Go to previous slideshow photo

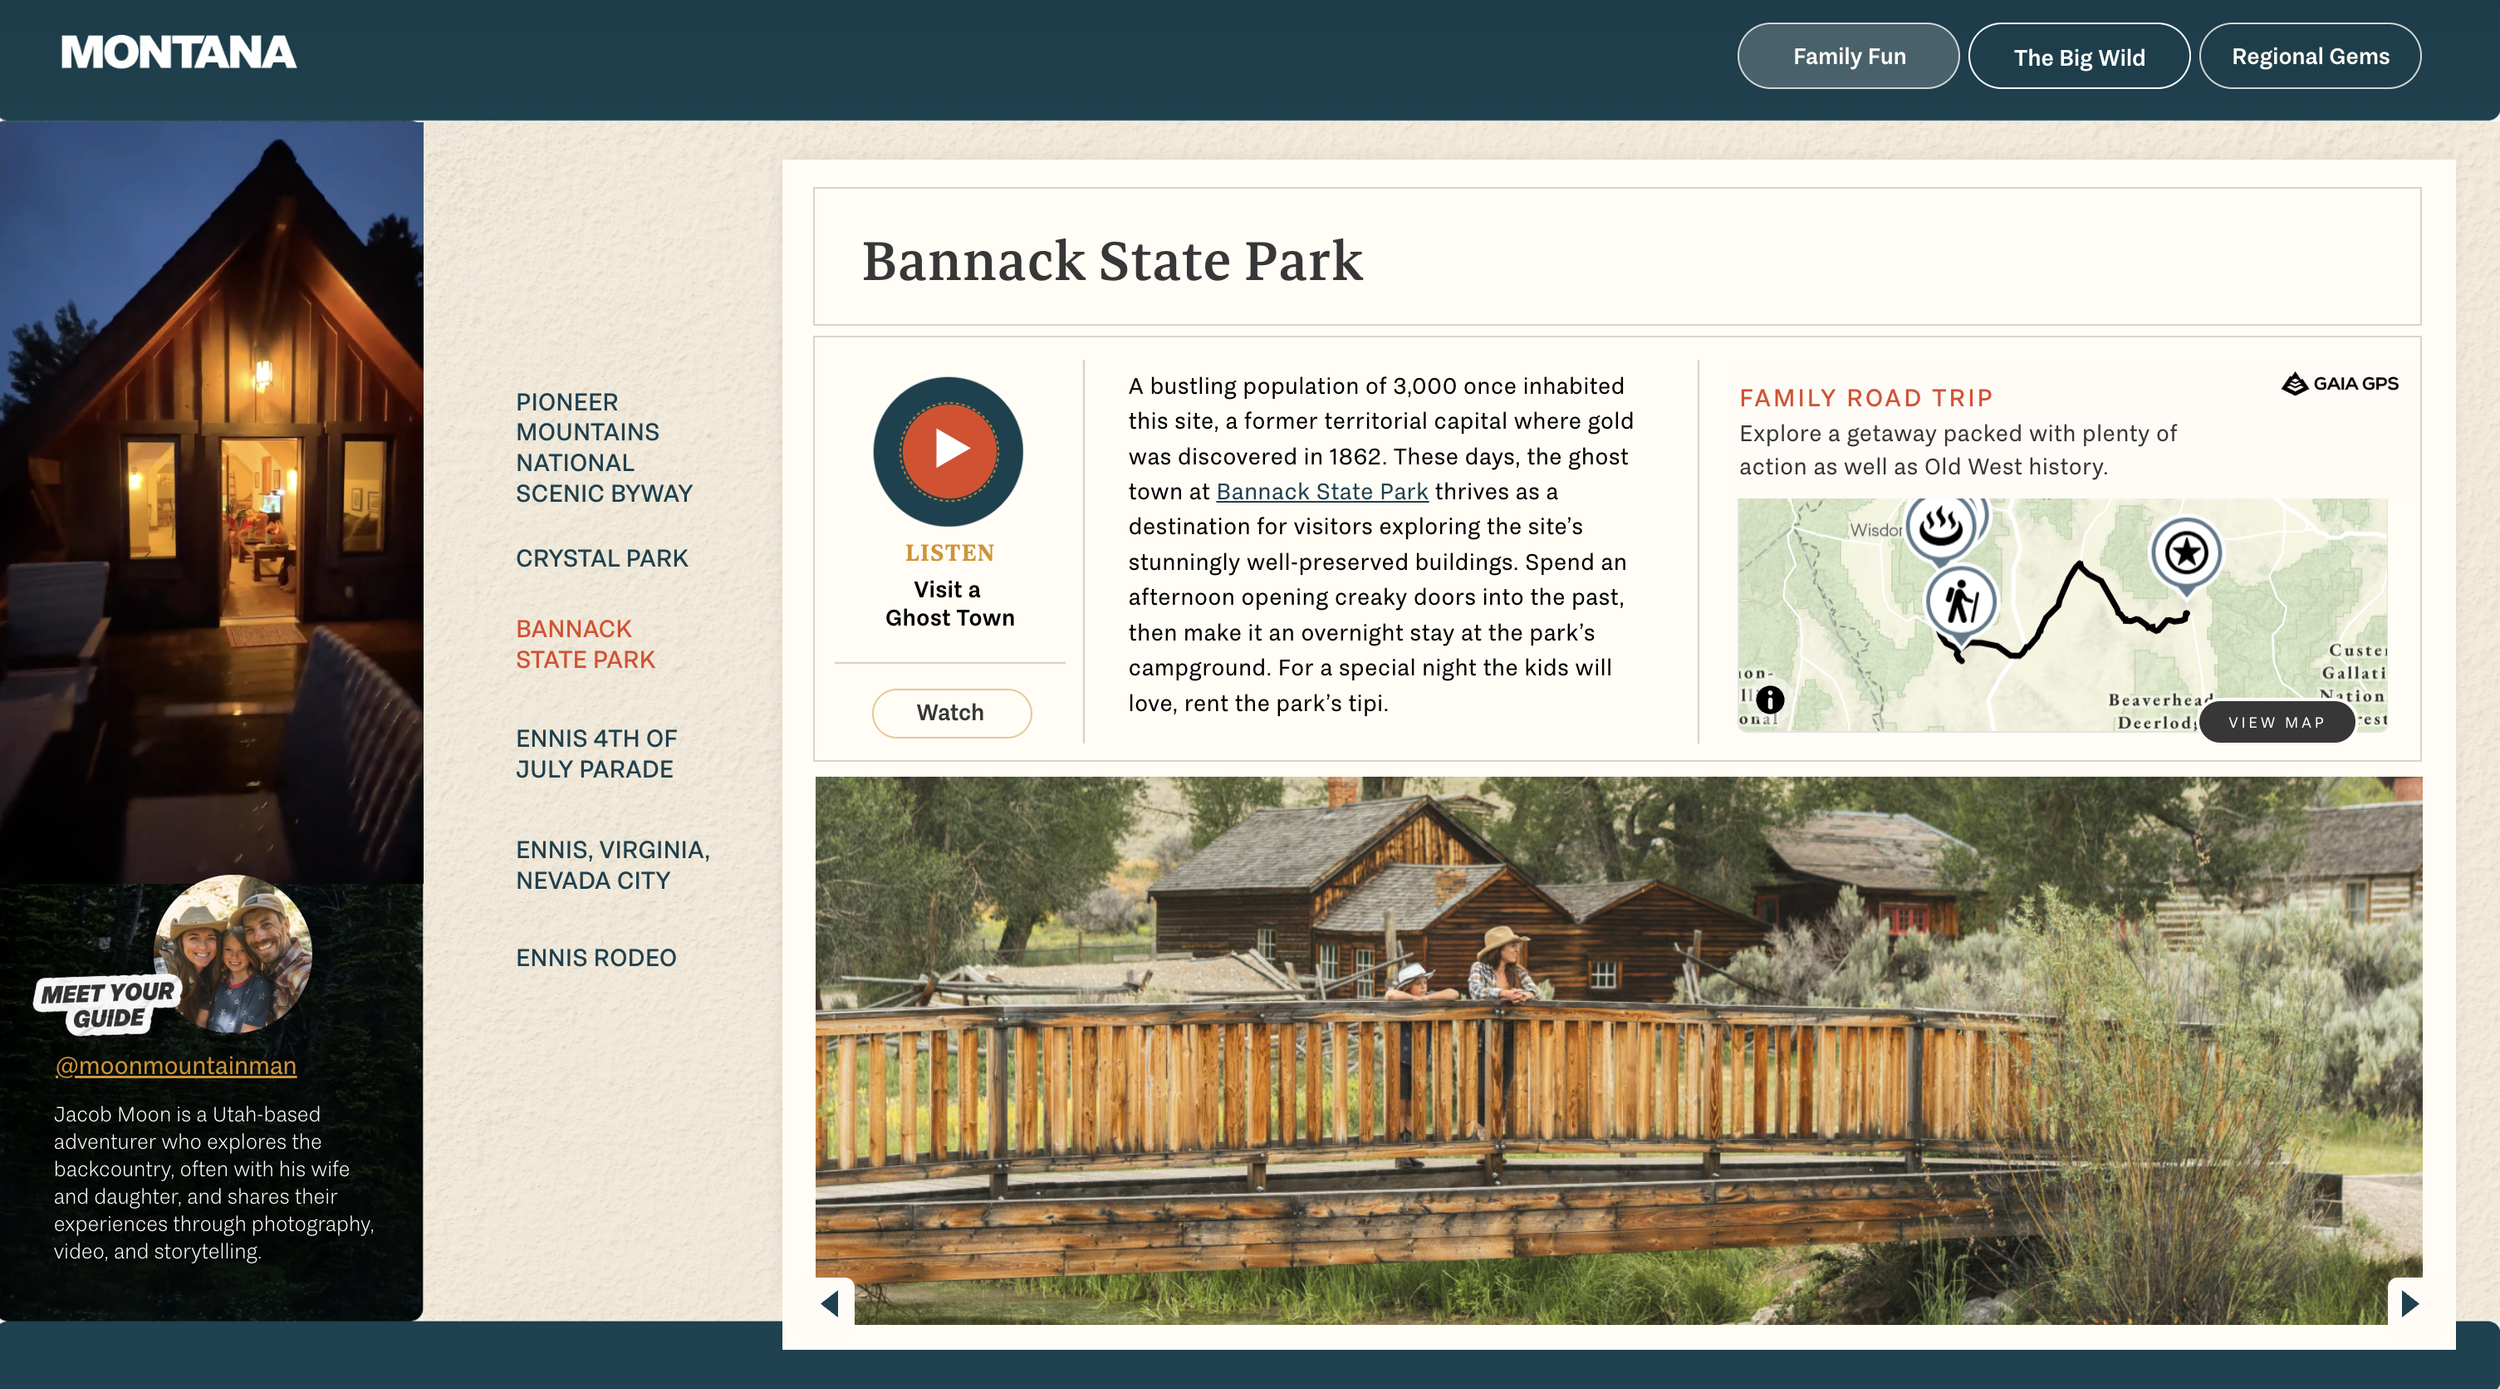(831, 1303)
